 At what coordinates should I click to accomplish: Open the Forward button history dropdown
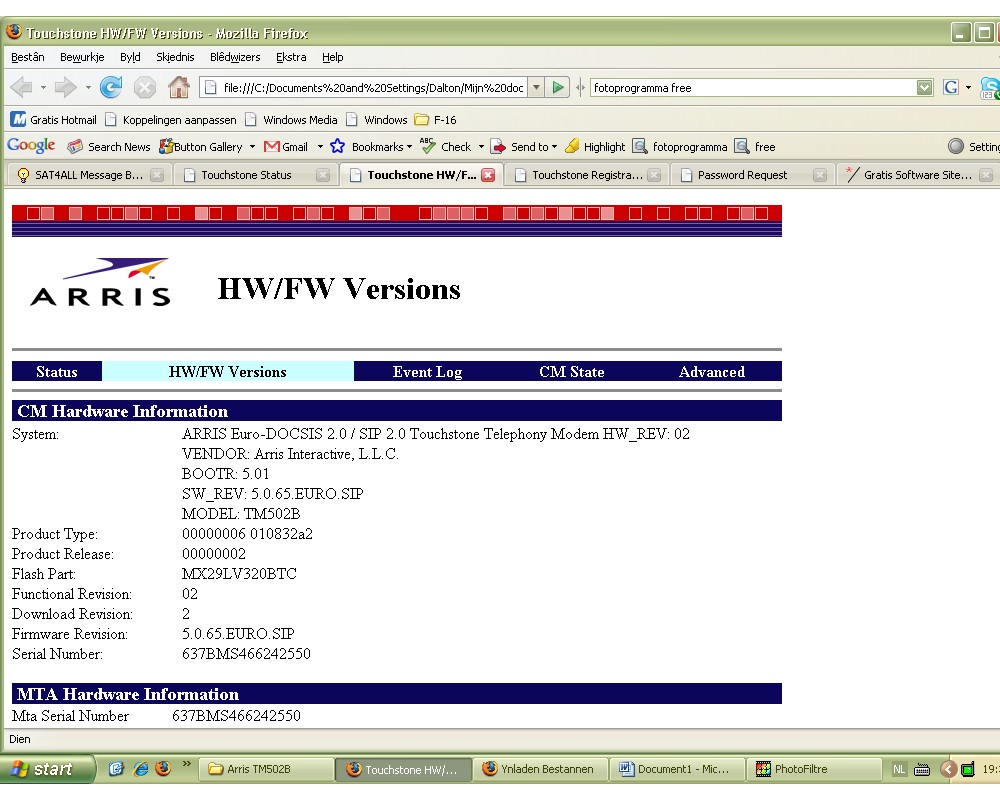[87, 87]
